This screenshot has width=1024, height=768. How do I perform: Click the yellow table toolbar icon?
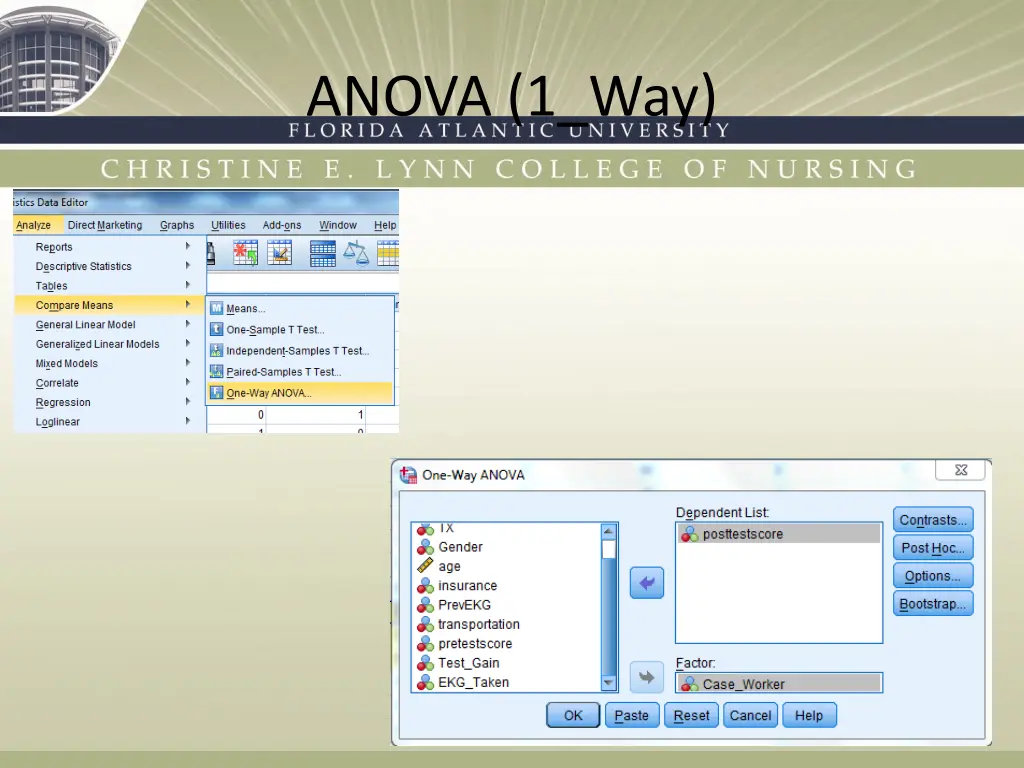click(388, 253)
